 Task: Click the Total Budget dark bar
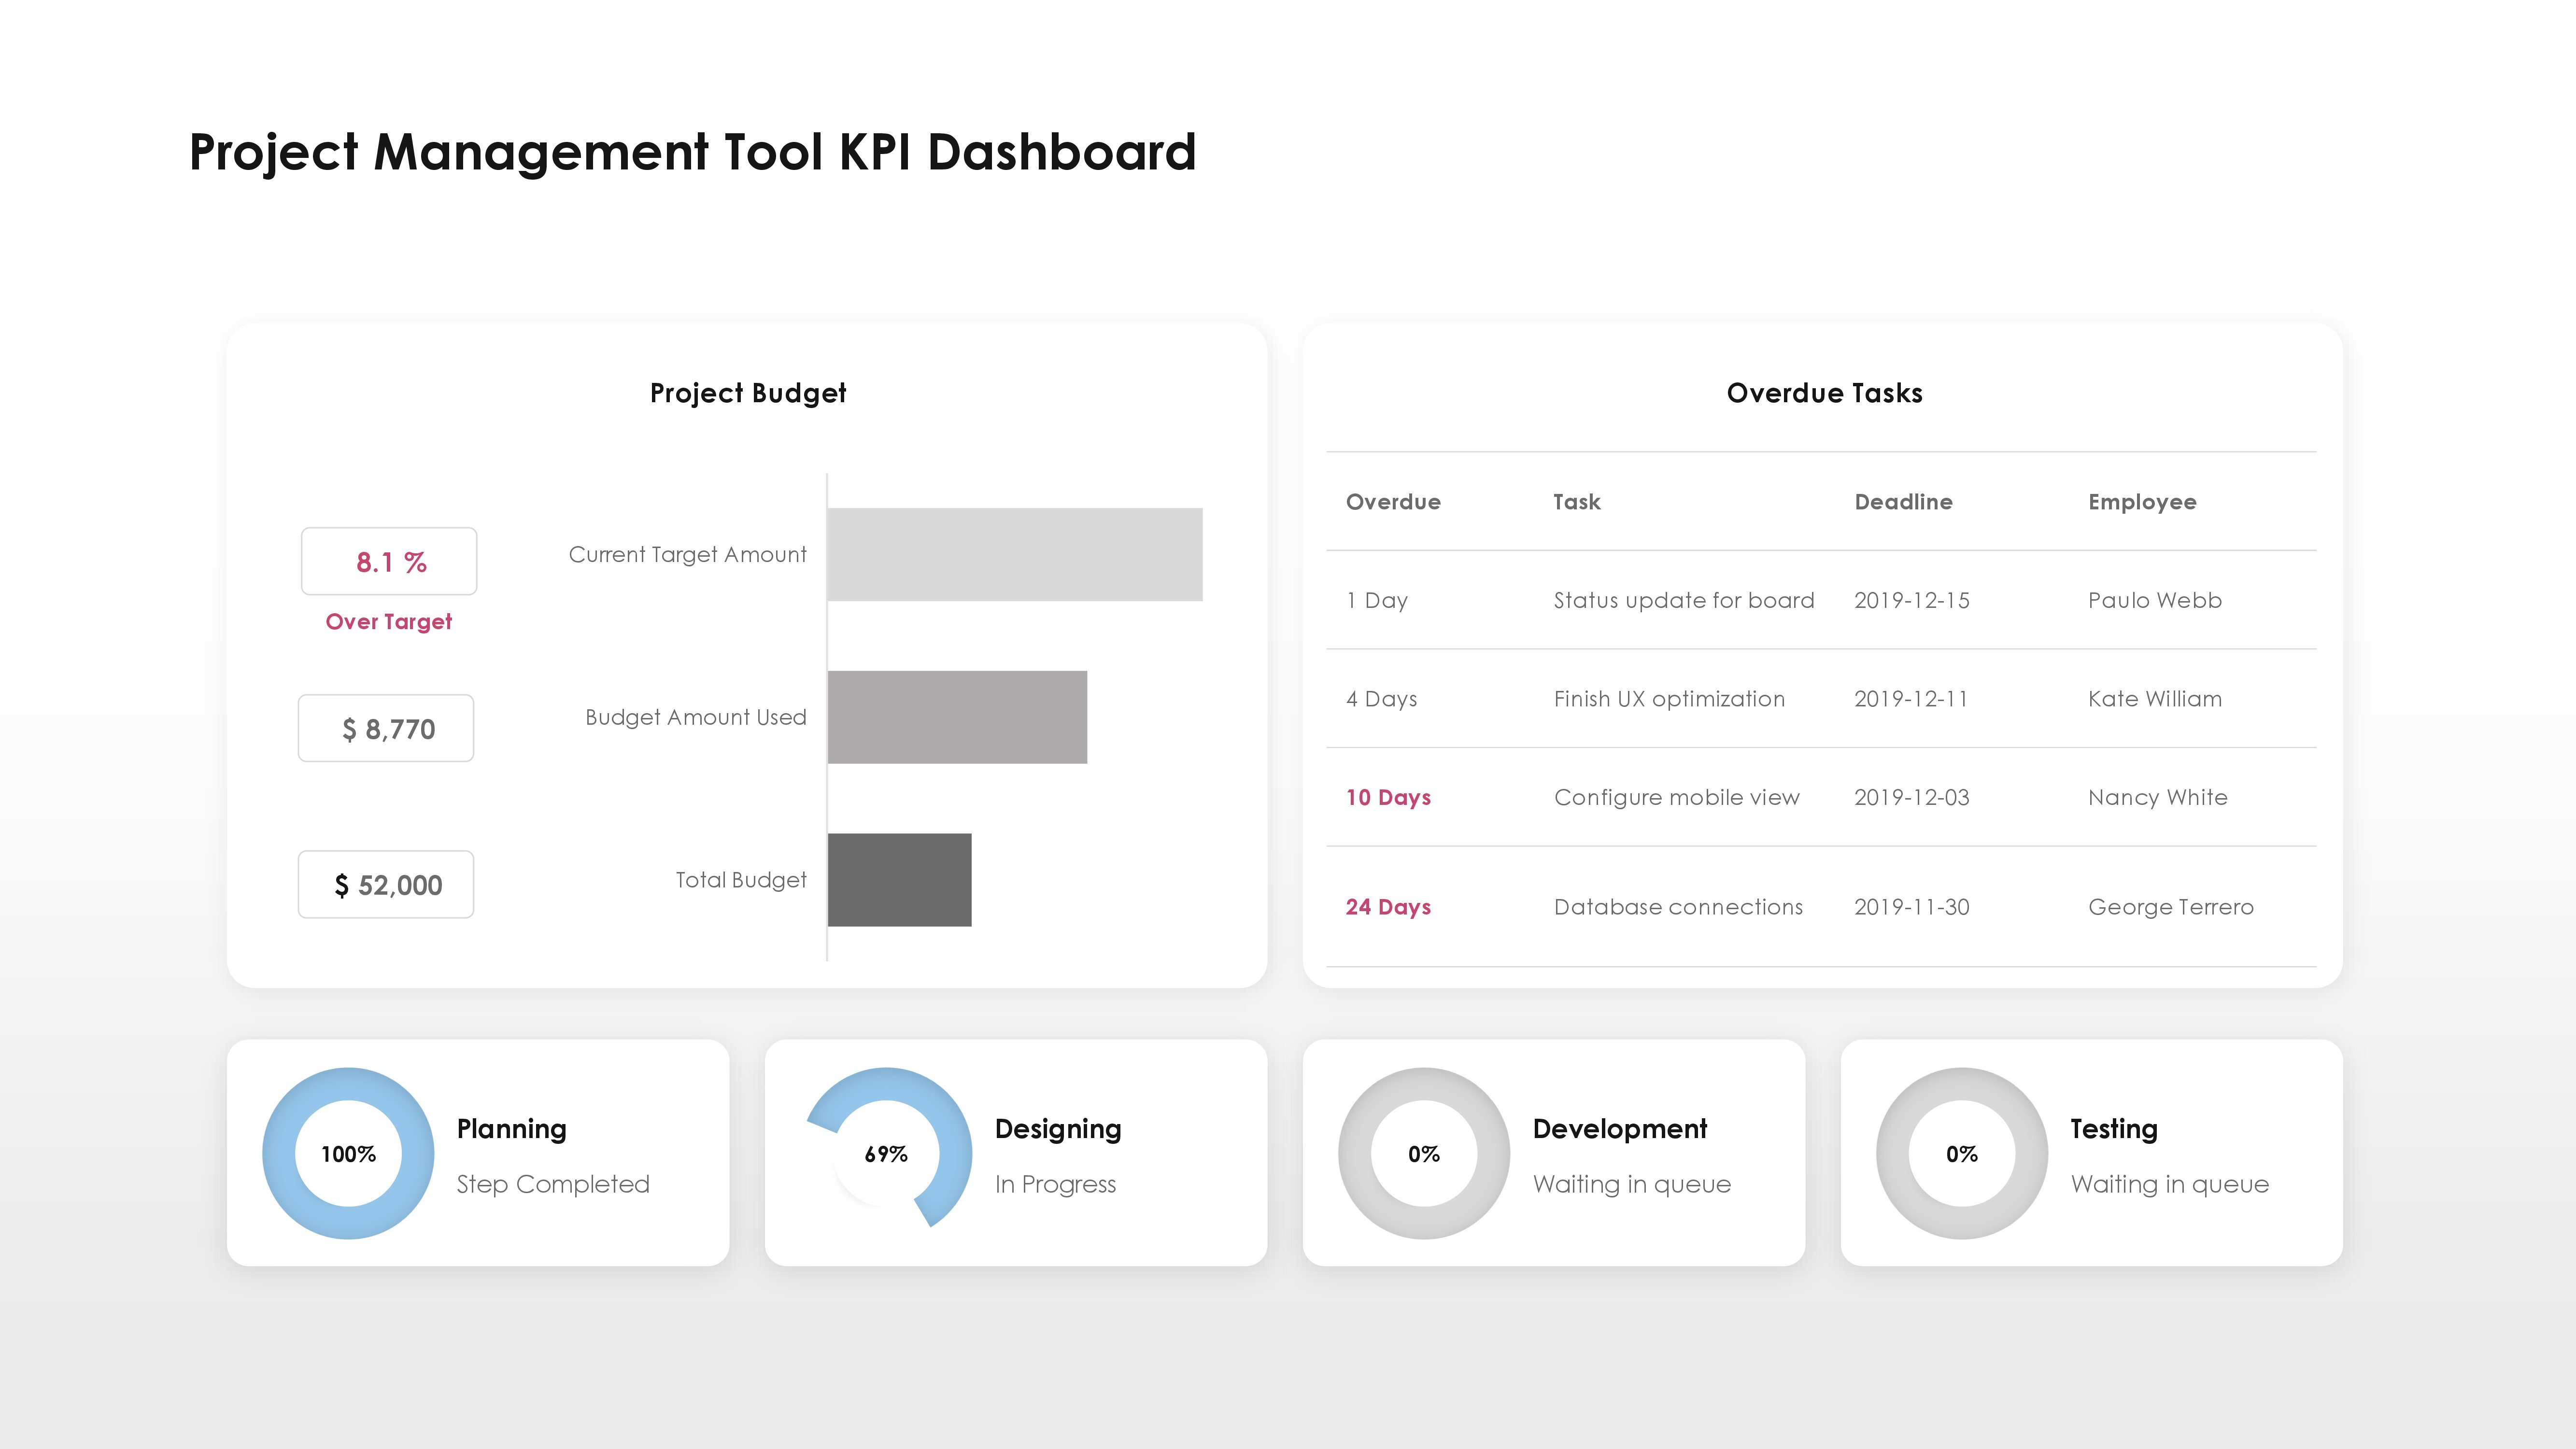pos(899,880)
